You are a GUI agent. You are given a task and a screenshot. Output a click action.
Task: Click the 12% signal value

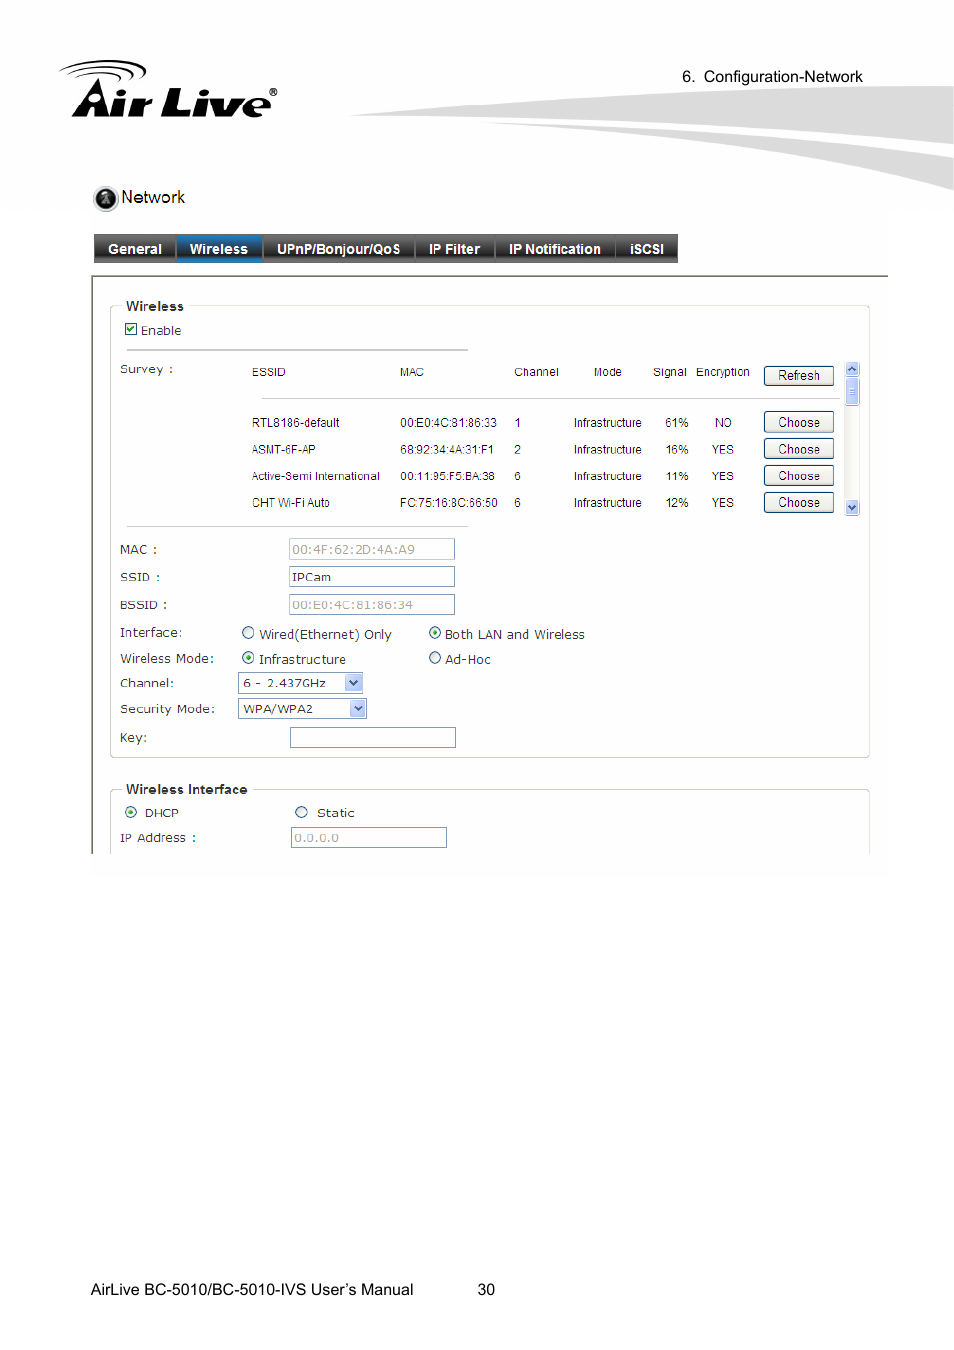point(677,503)
